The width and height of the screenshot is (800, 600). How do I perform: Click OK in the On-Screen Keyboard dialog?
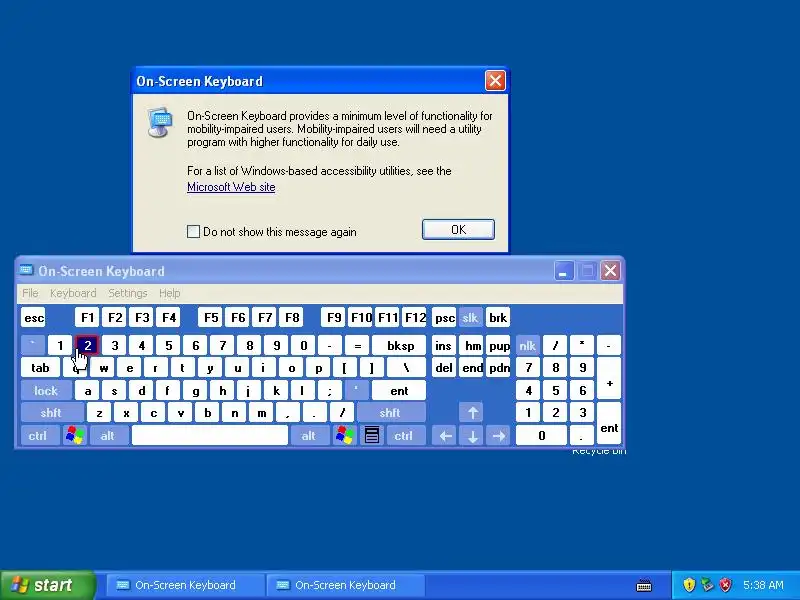(x=458, y=230)
